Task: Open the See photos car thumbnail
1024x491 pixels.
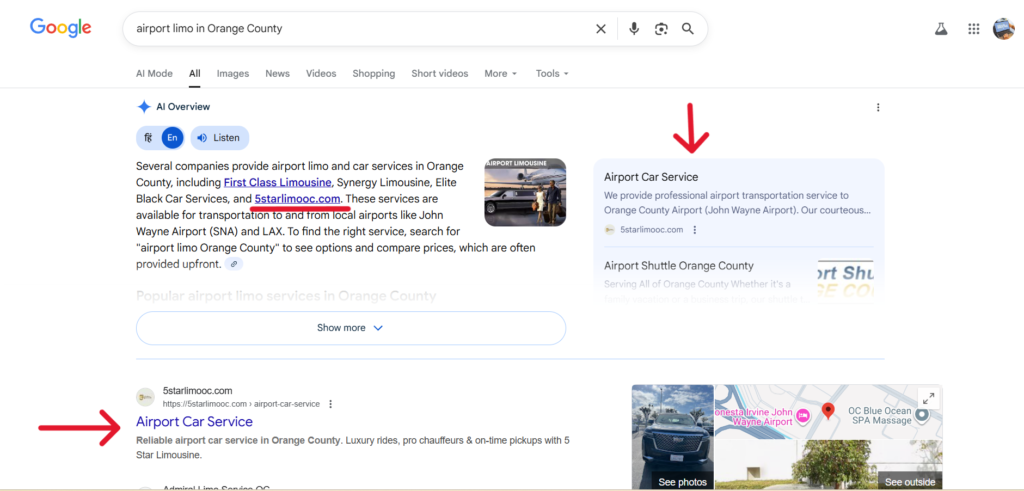Action: tap(673, 437)
